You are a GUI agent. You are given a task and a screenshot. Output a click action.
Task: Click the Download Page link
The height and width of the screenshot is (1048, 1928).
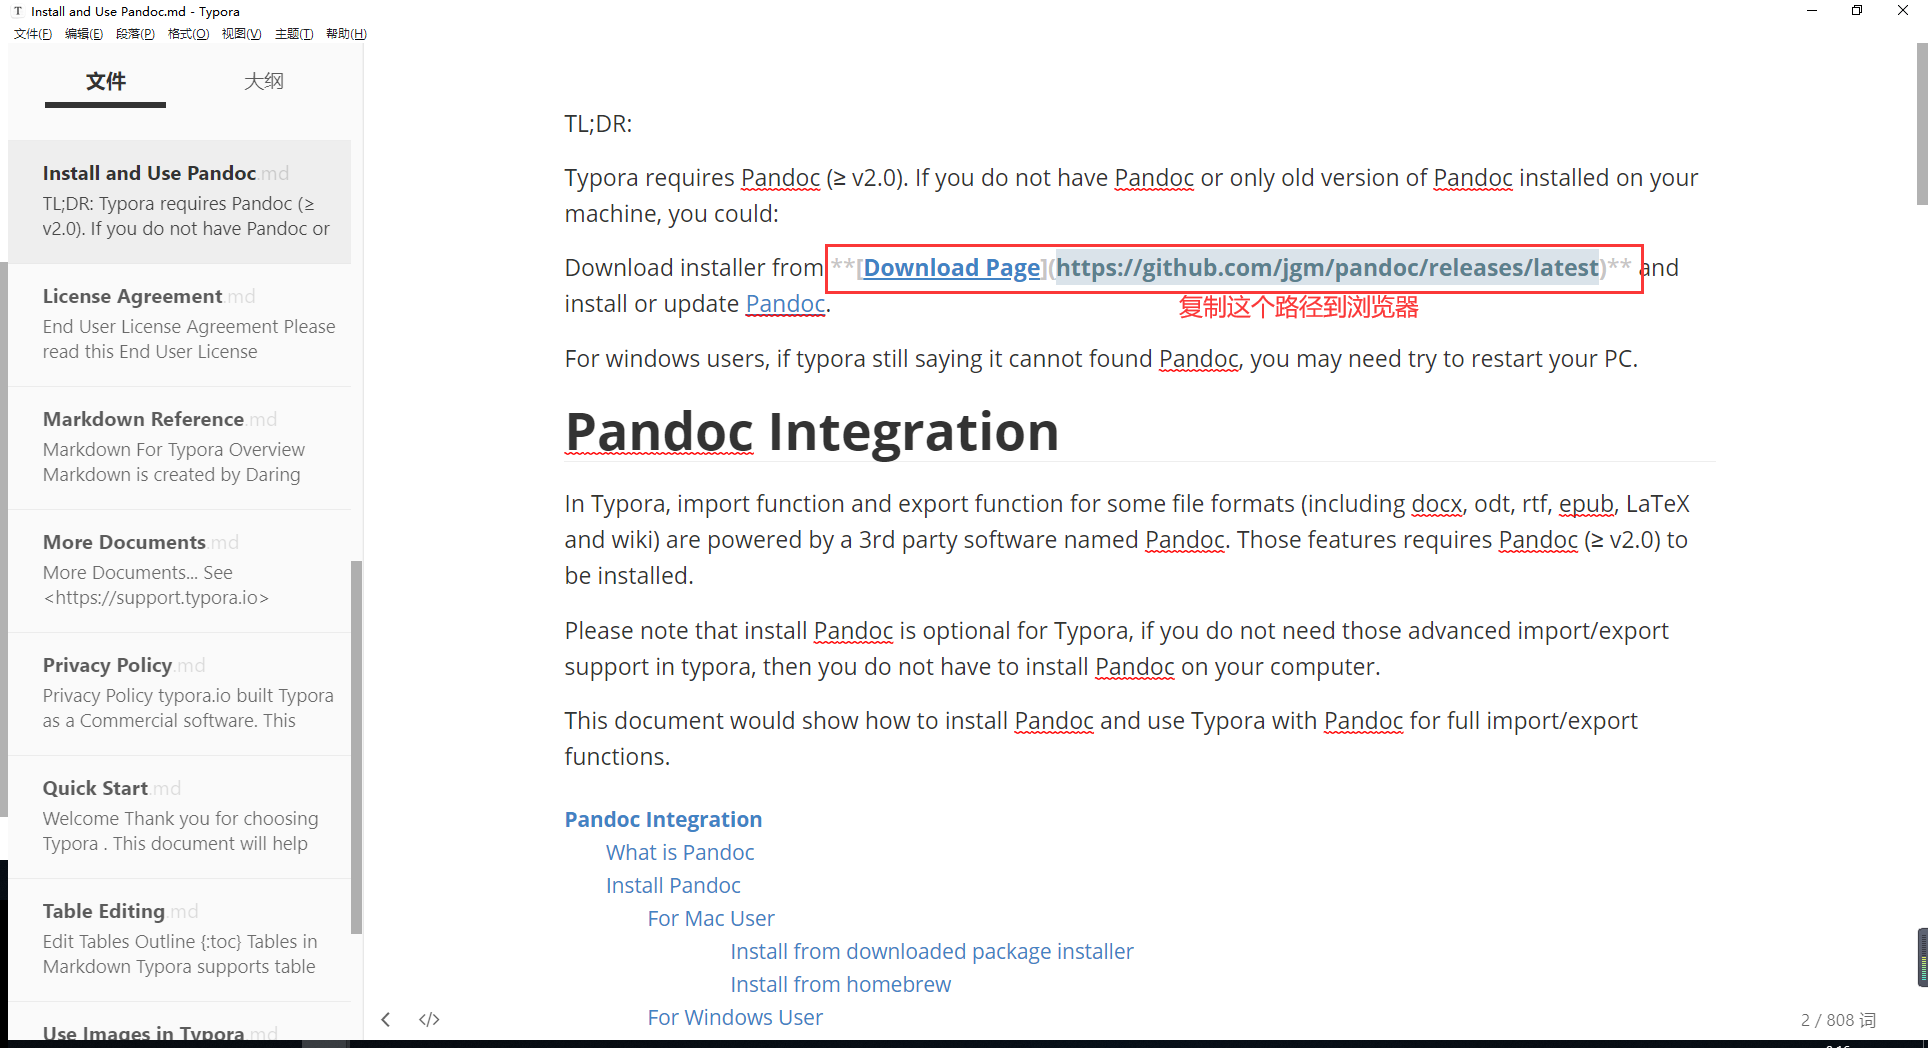point(952,268)
